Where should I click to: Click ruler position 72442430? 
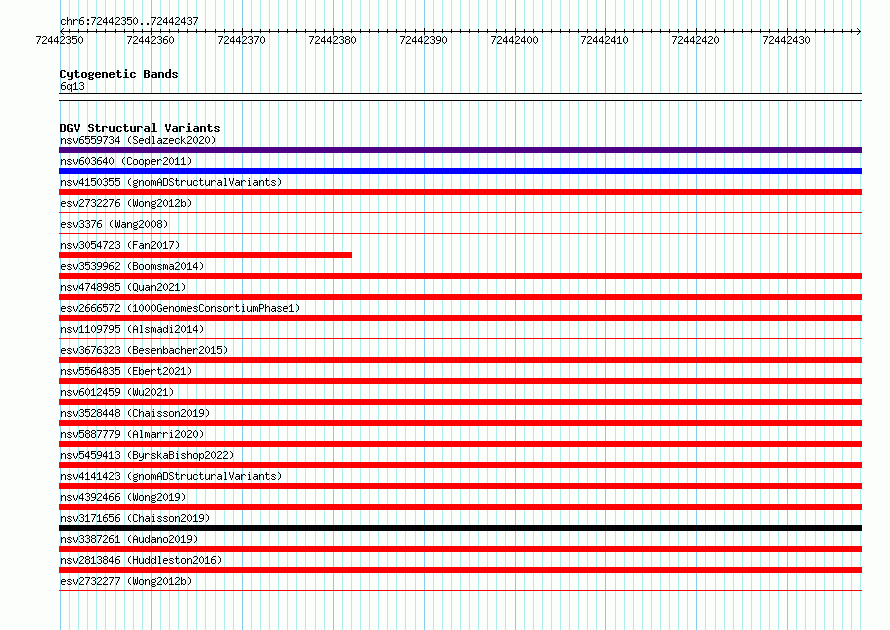click(x=787, y=40)
